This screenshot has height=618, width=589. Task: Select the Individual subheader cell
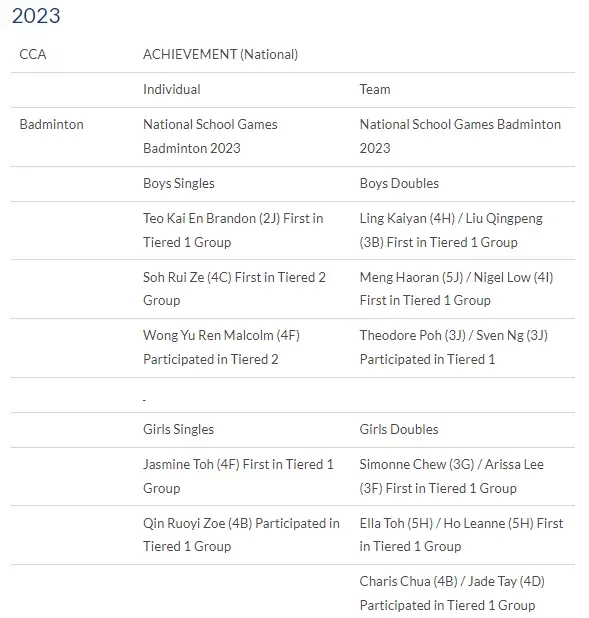click(x=171, y=89)
